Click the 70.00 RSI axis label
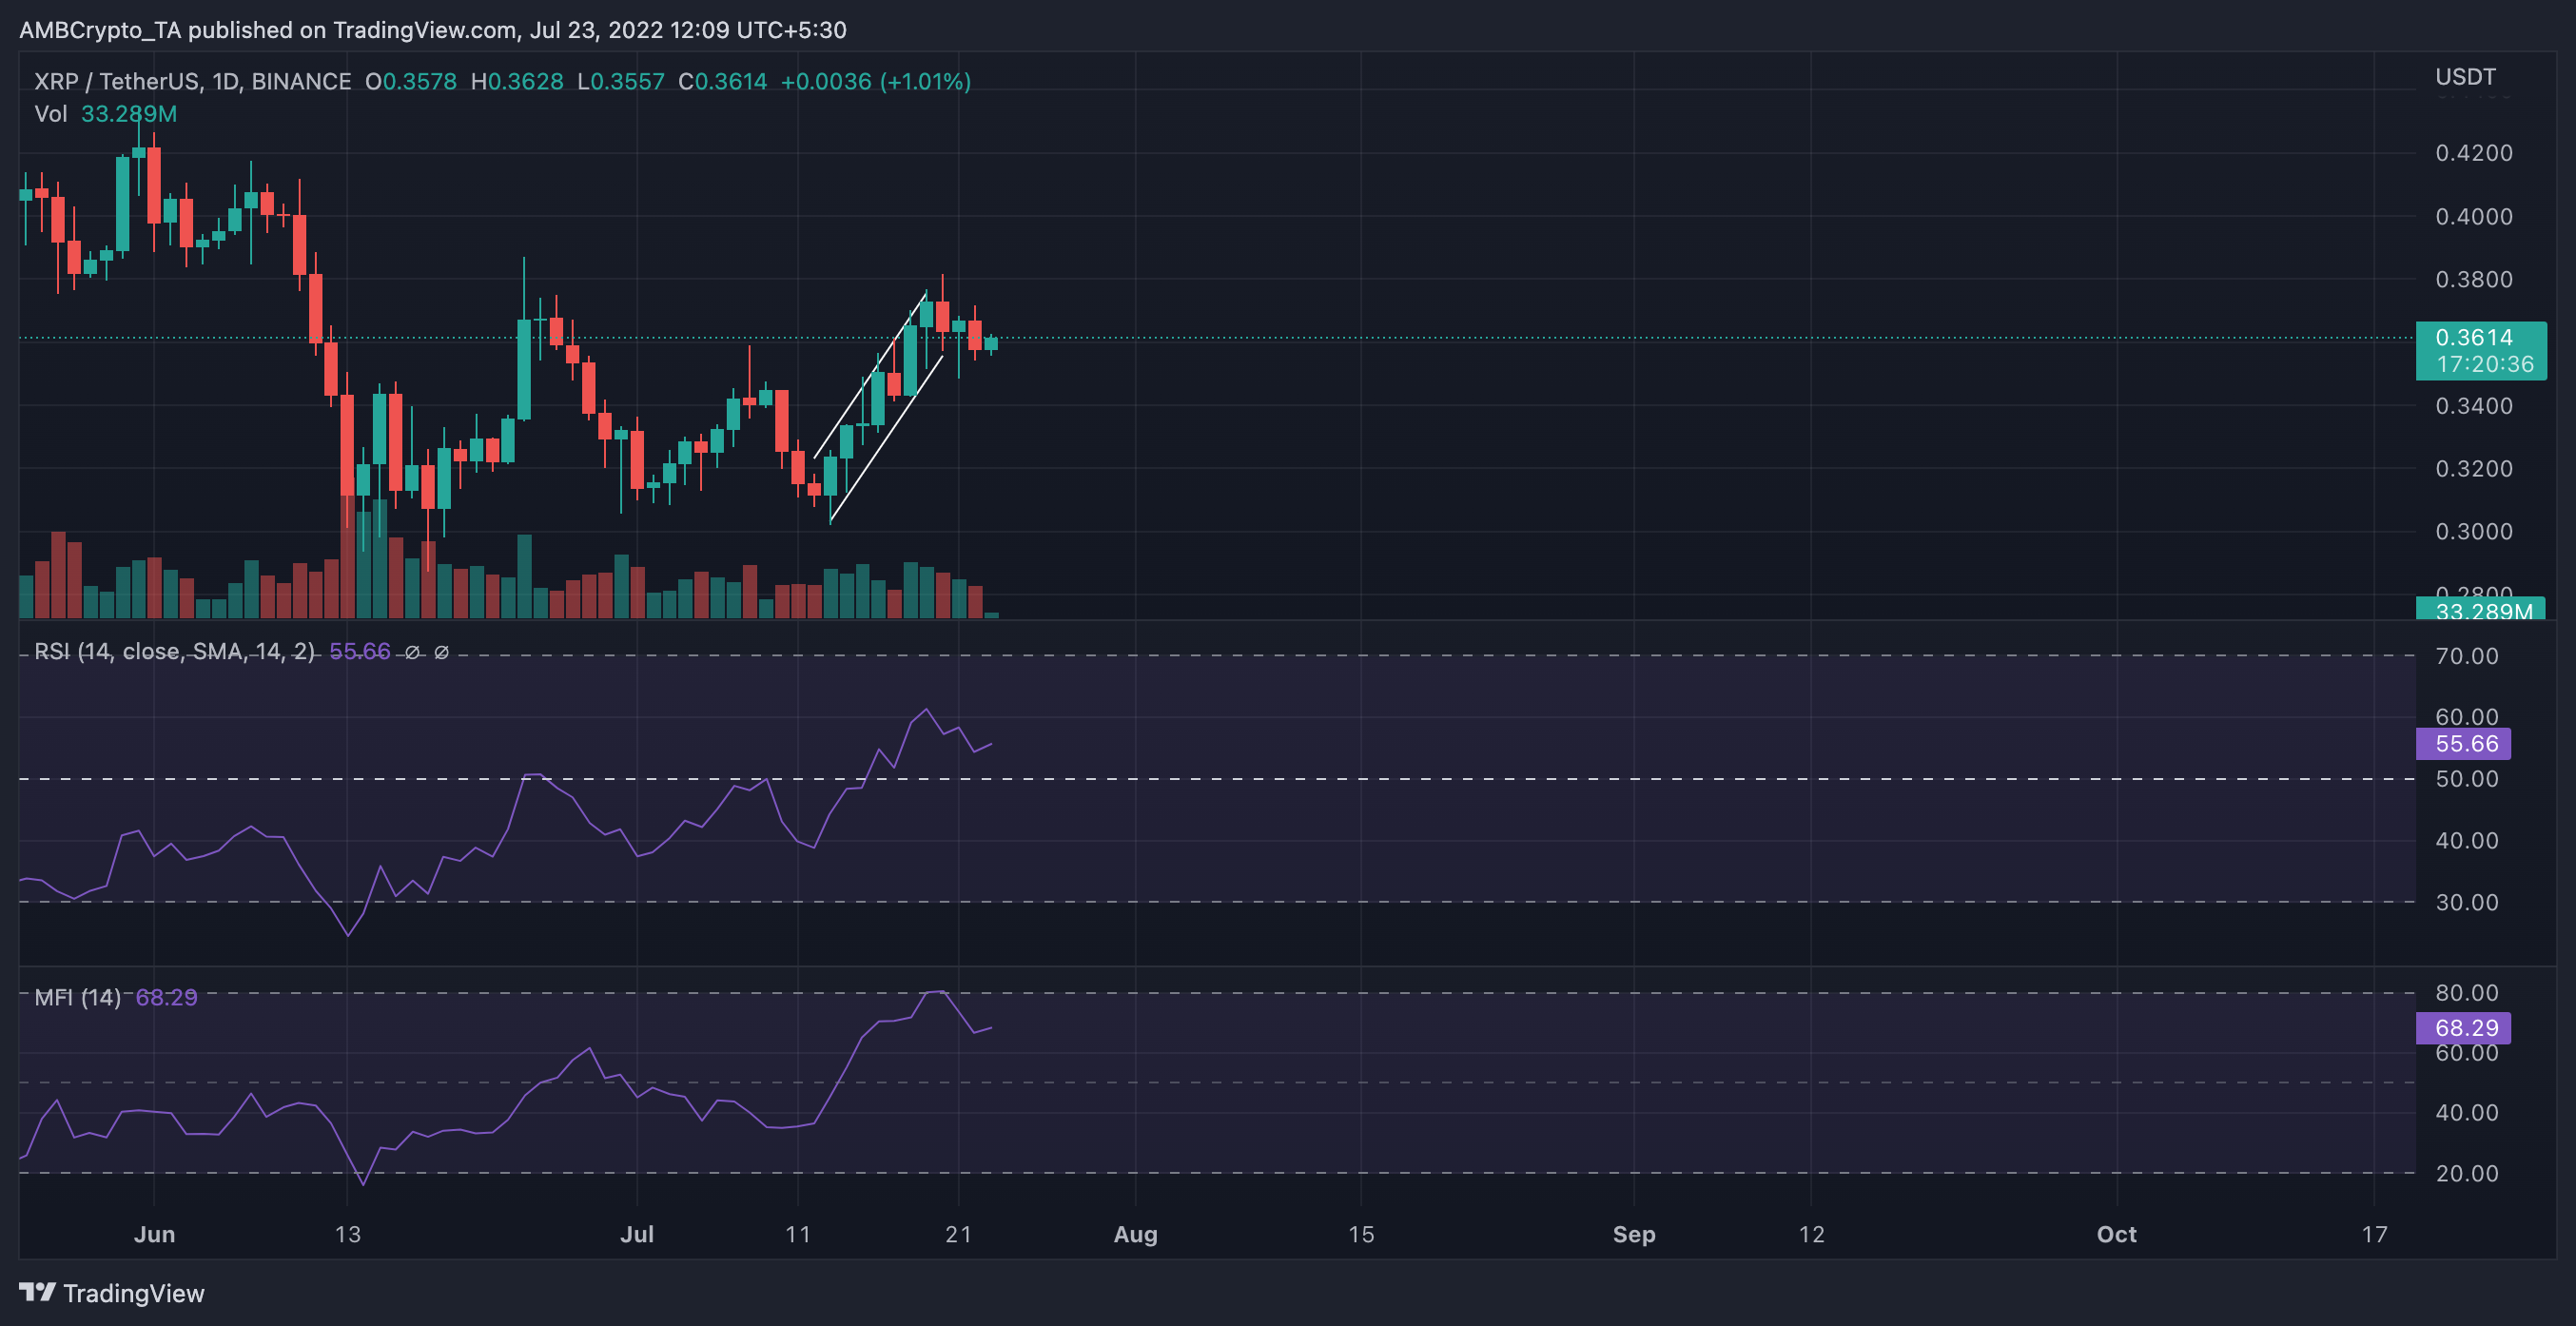 2466,656
